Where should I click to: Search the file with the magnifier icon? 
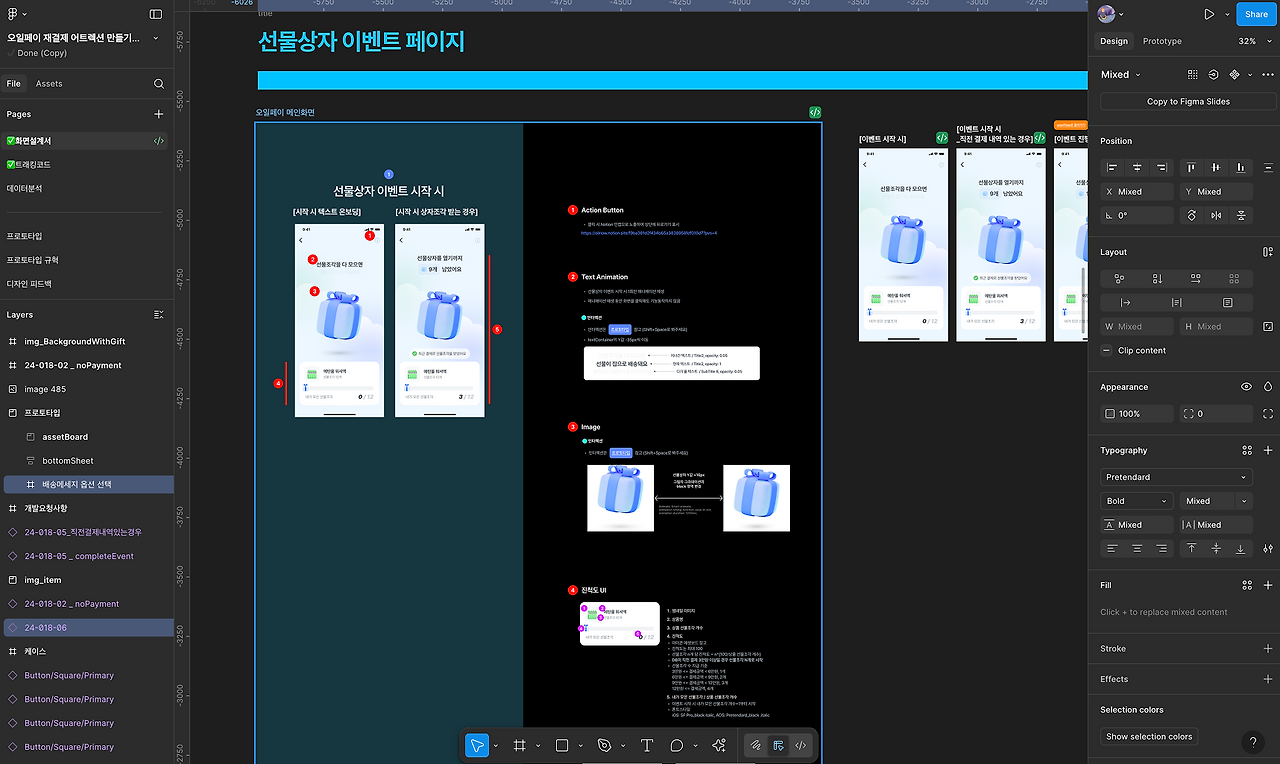click(x=159, y=84)
